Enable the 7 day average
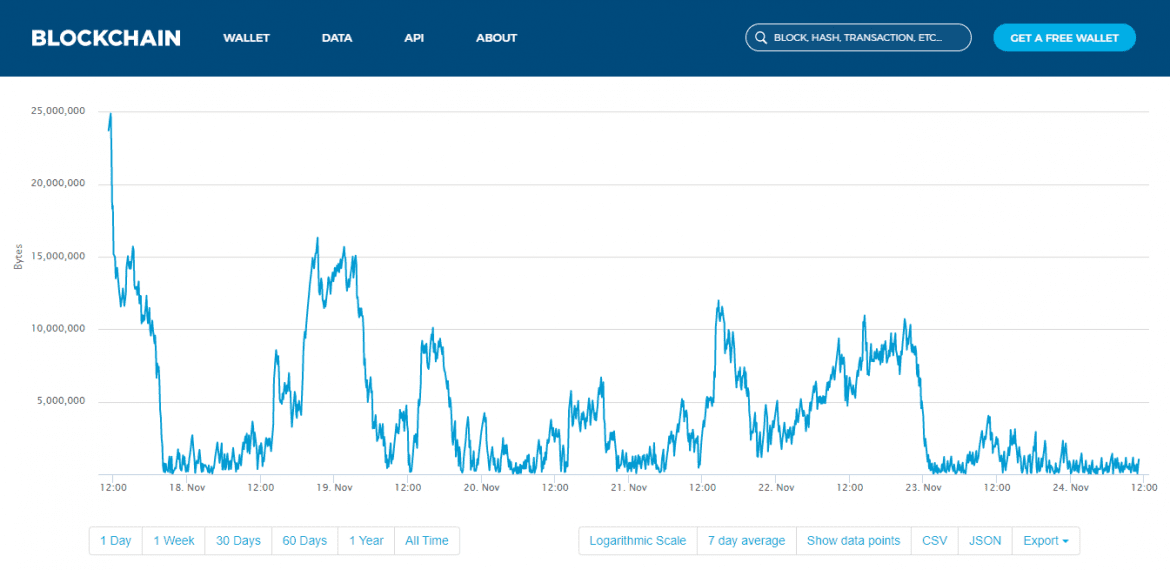Screen dimensions: 1170x570 pyautogui.click(x=747, y=541)
